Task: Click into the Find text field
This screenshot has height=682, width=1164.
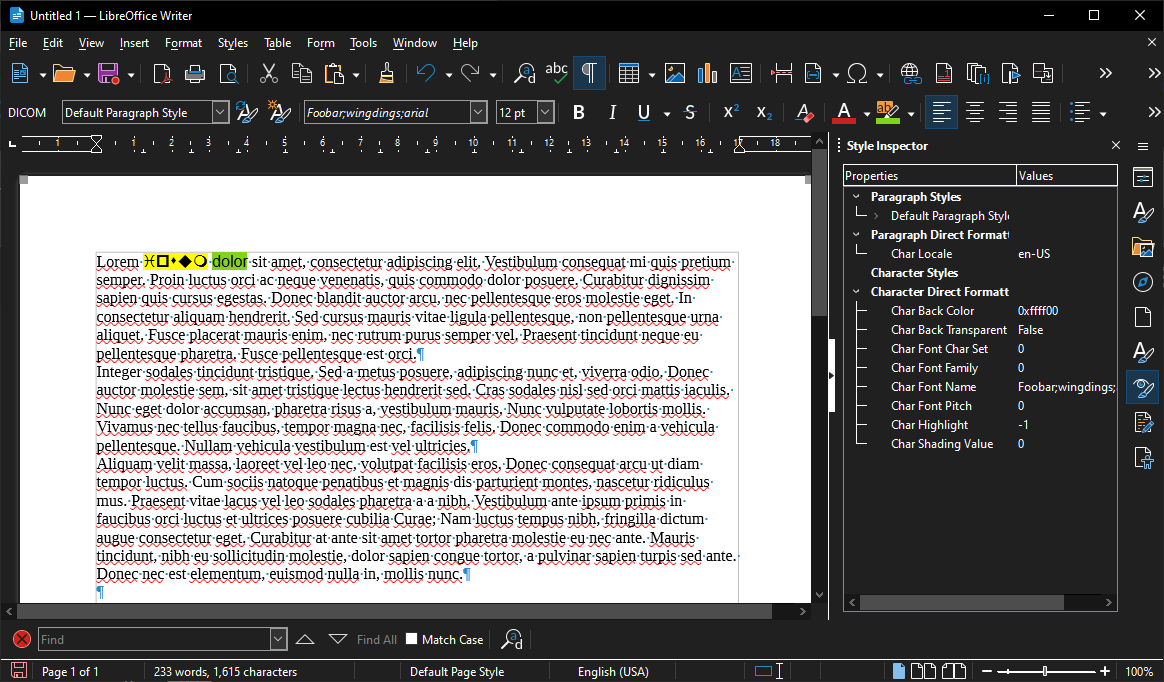Action: tap(154, 639)
